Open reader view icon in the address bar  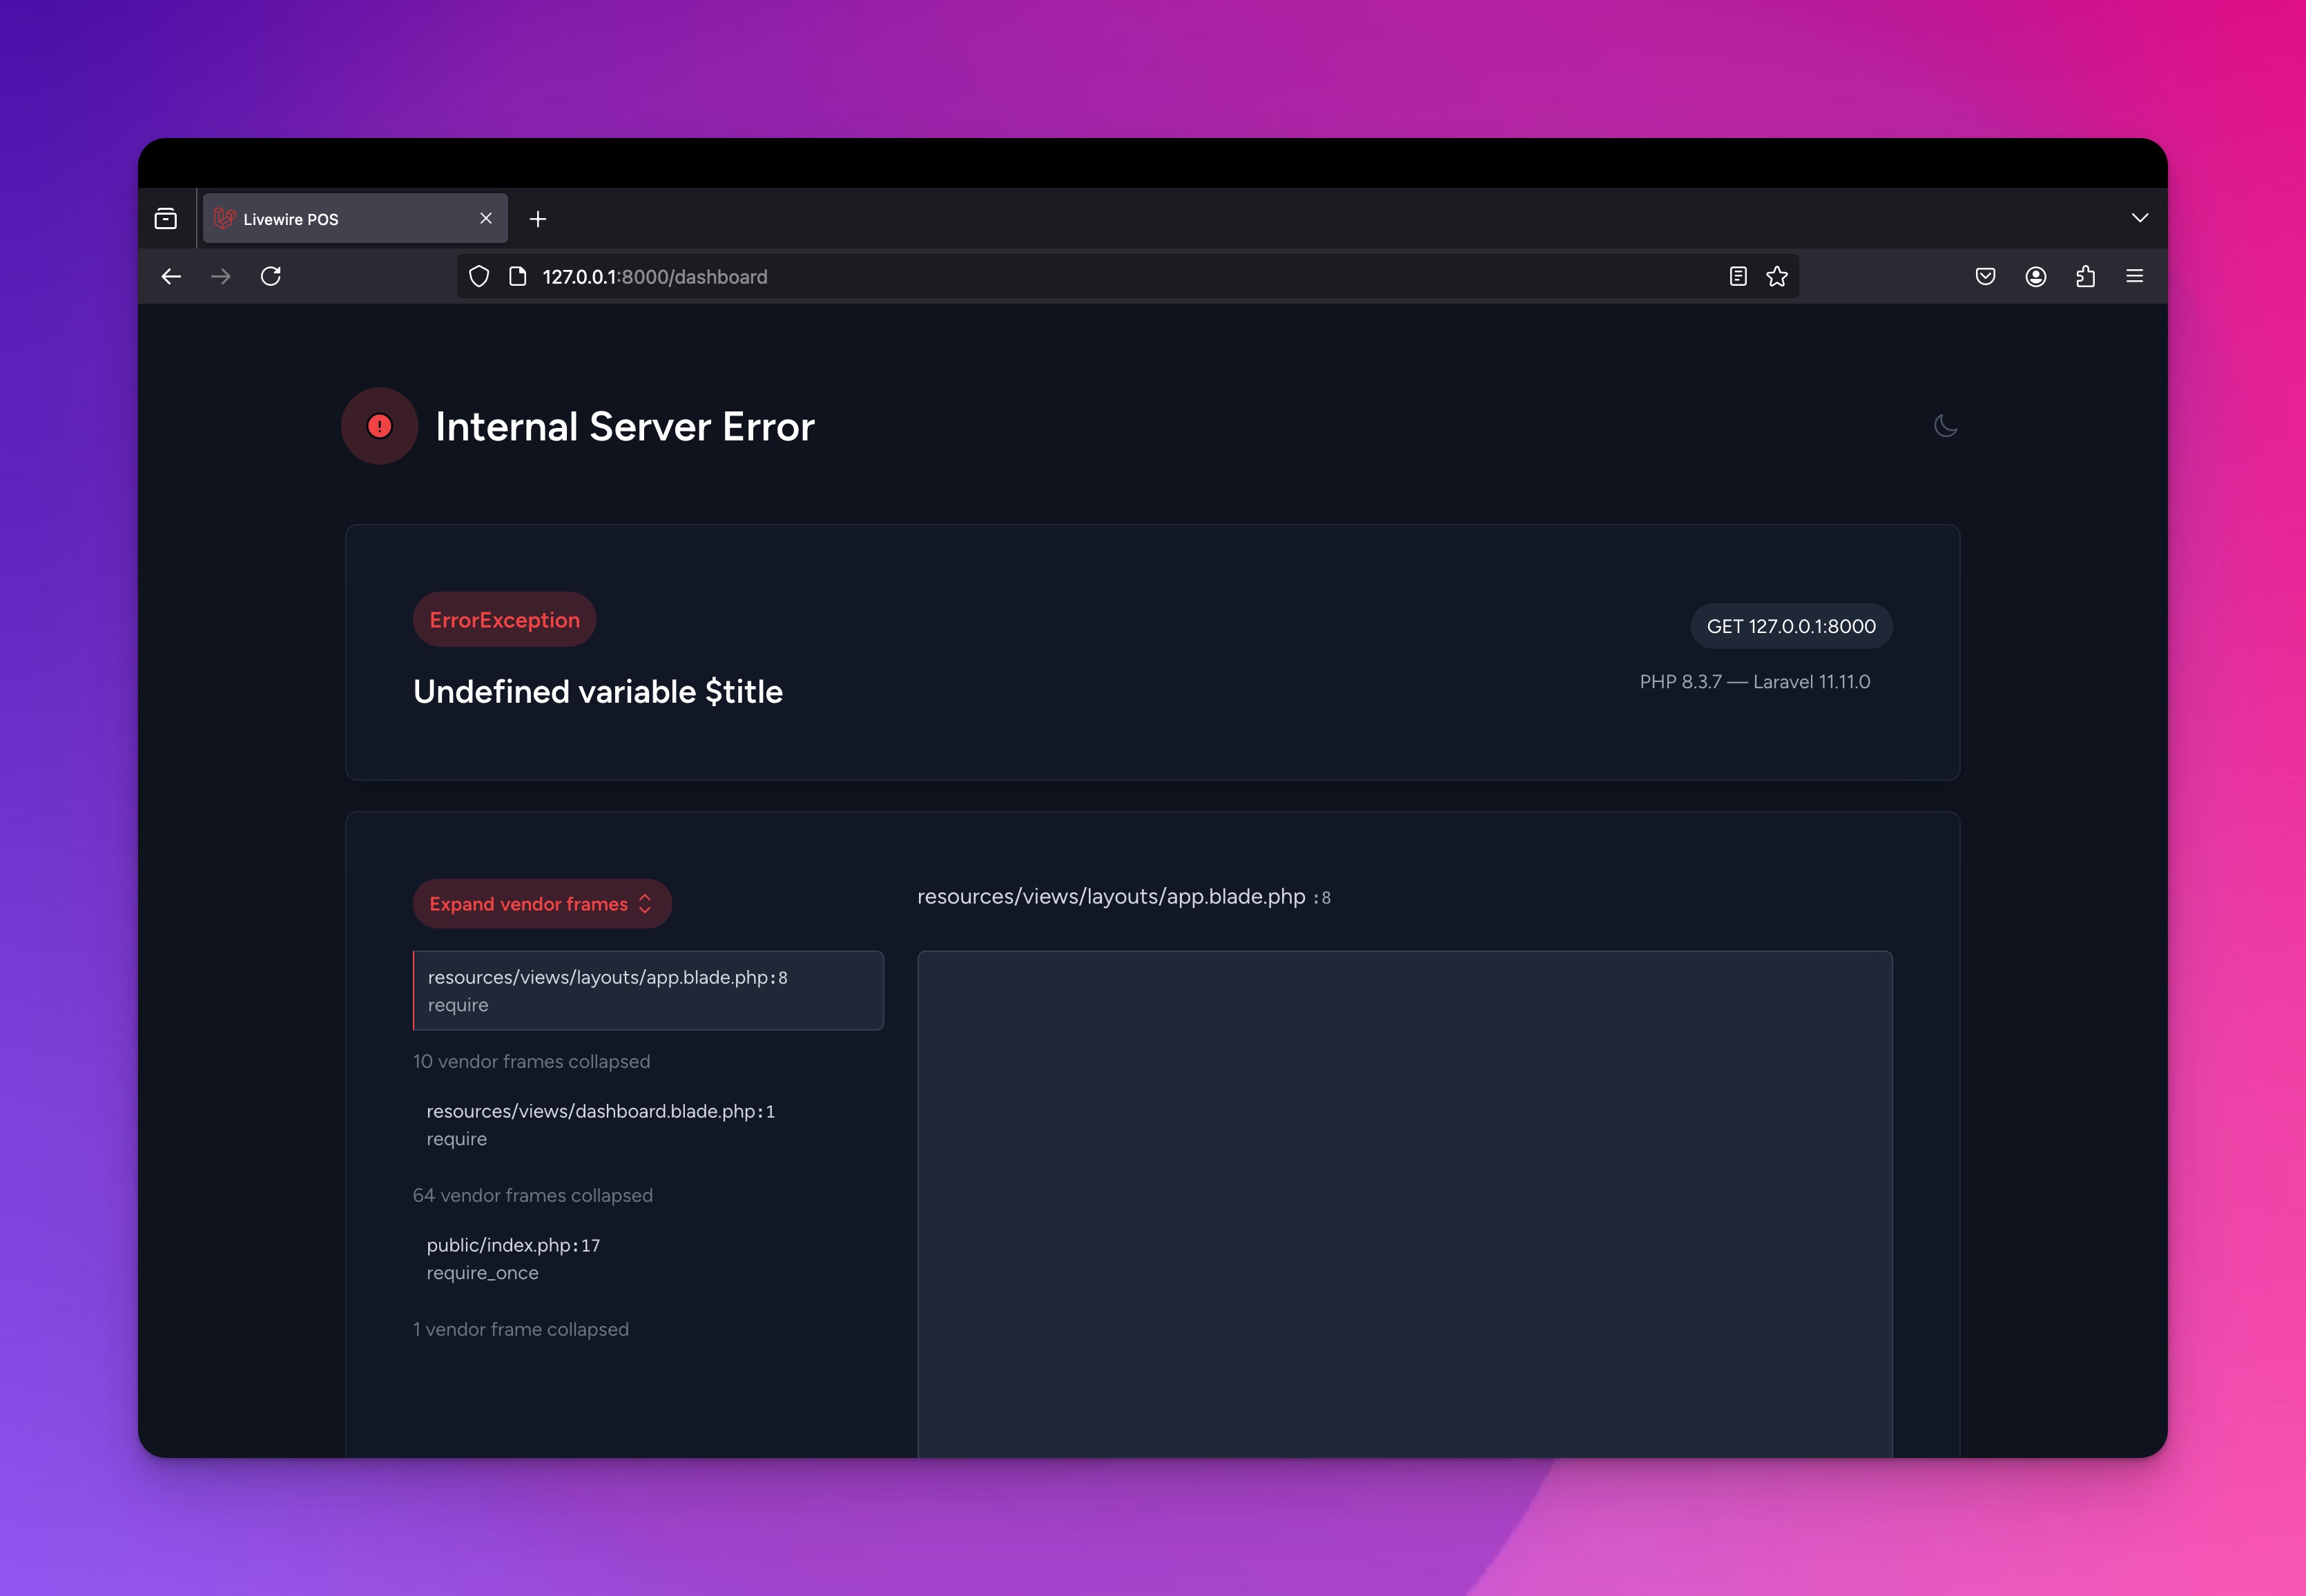(1738, 277)
